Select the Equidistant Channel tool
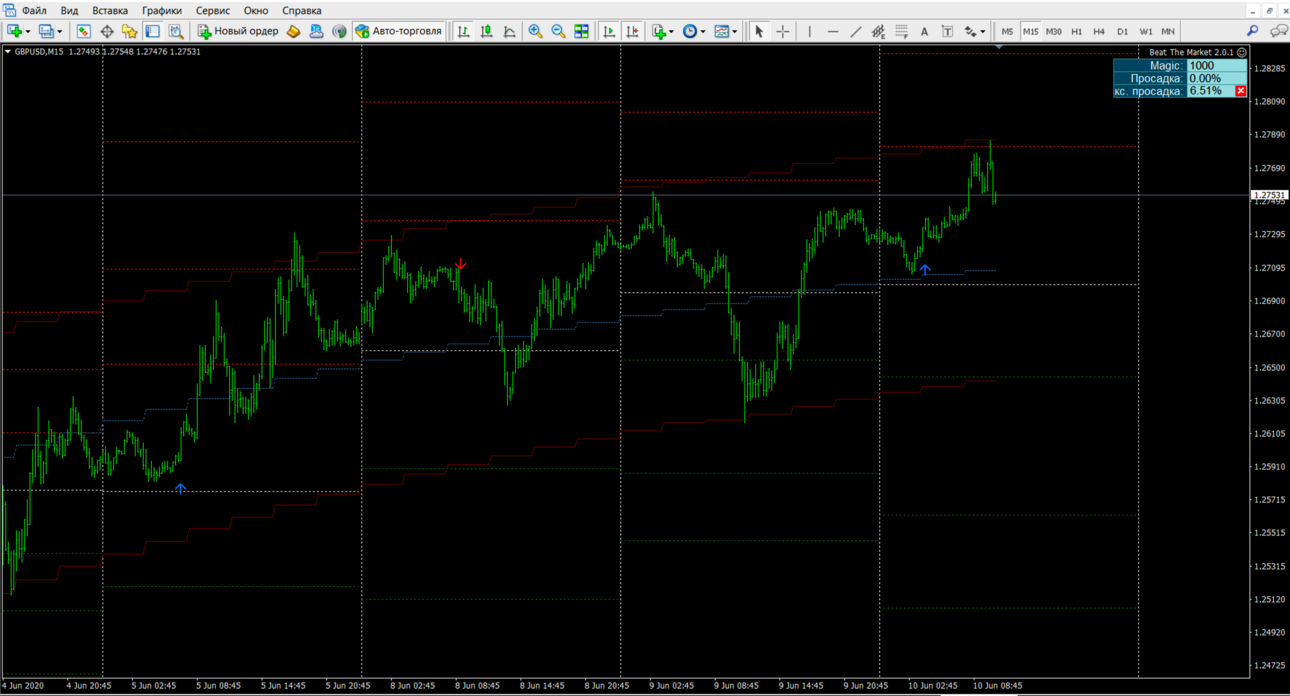 click(878, 31)
